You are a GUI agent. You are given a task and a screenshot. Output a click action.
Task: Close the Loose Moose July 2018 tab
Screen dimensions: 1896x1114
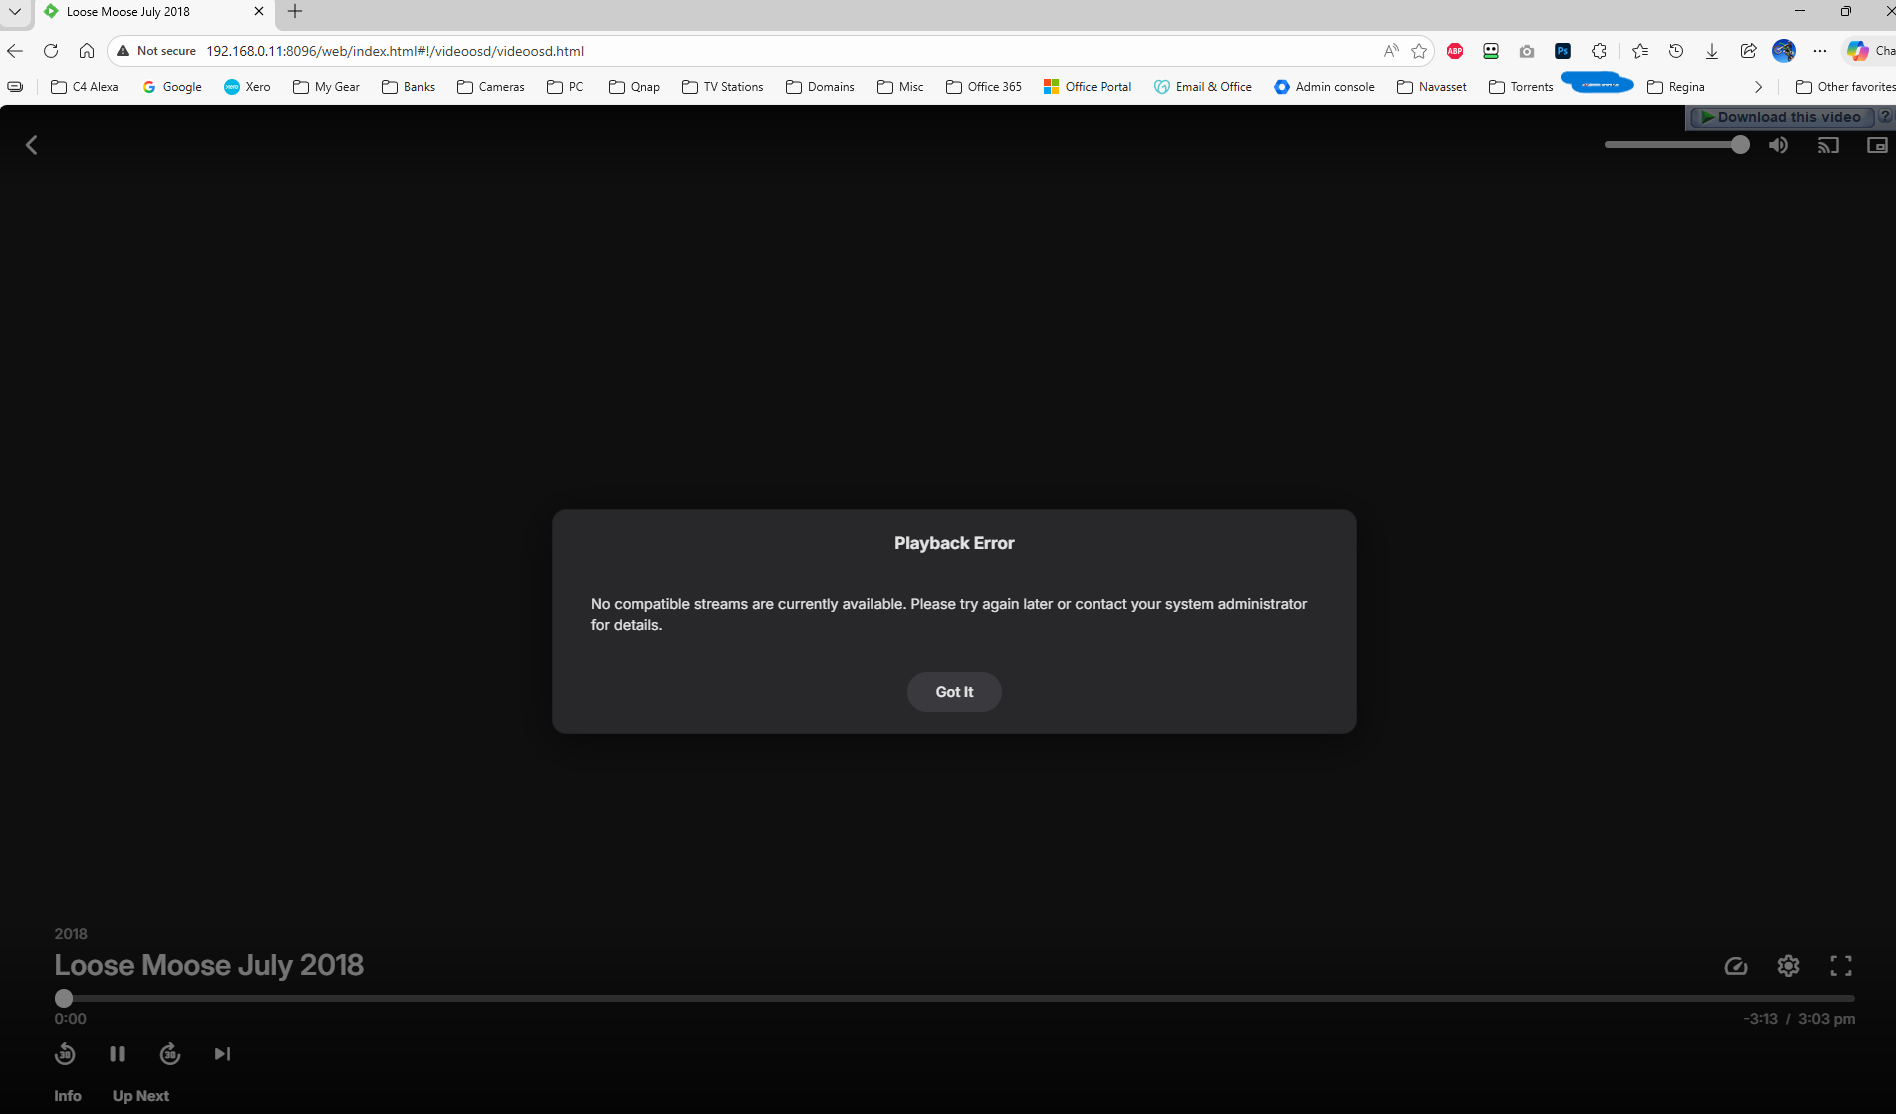tap(259, 12)
